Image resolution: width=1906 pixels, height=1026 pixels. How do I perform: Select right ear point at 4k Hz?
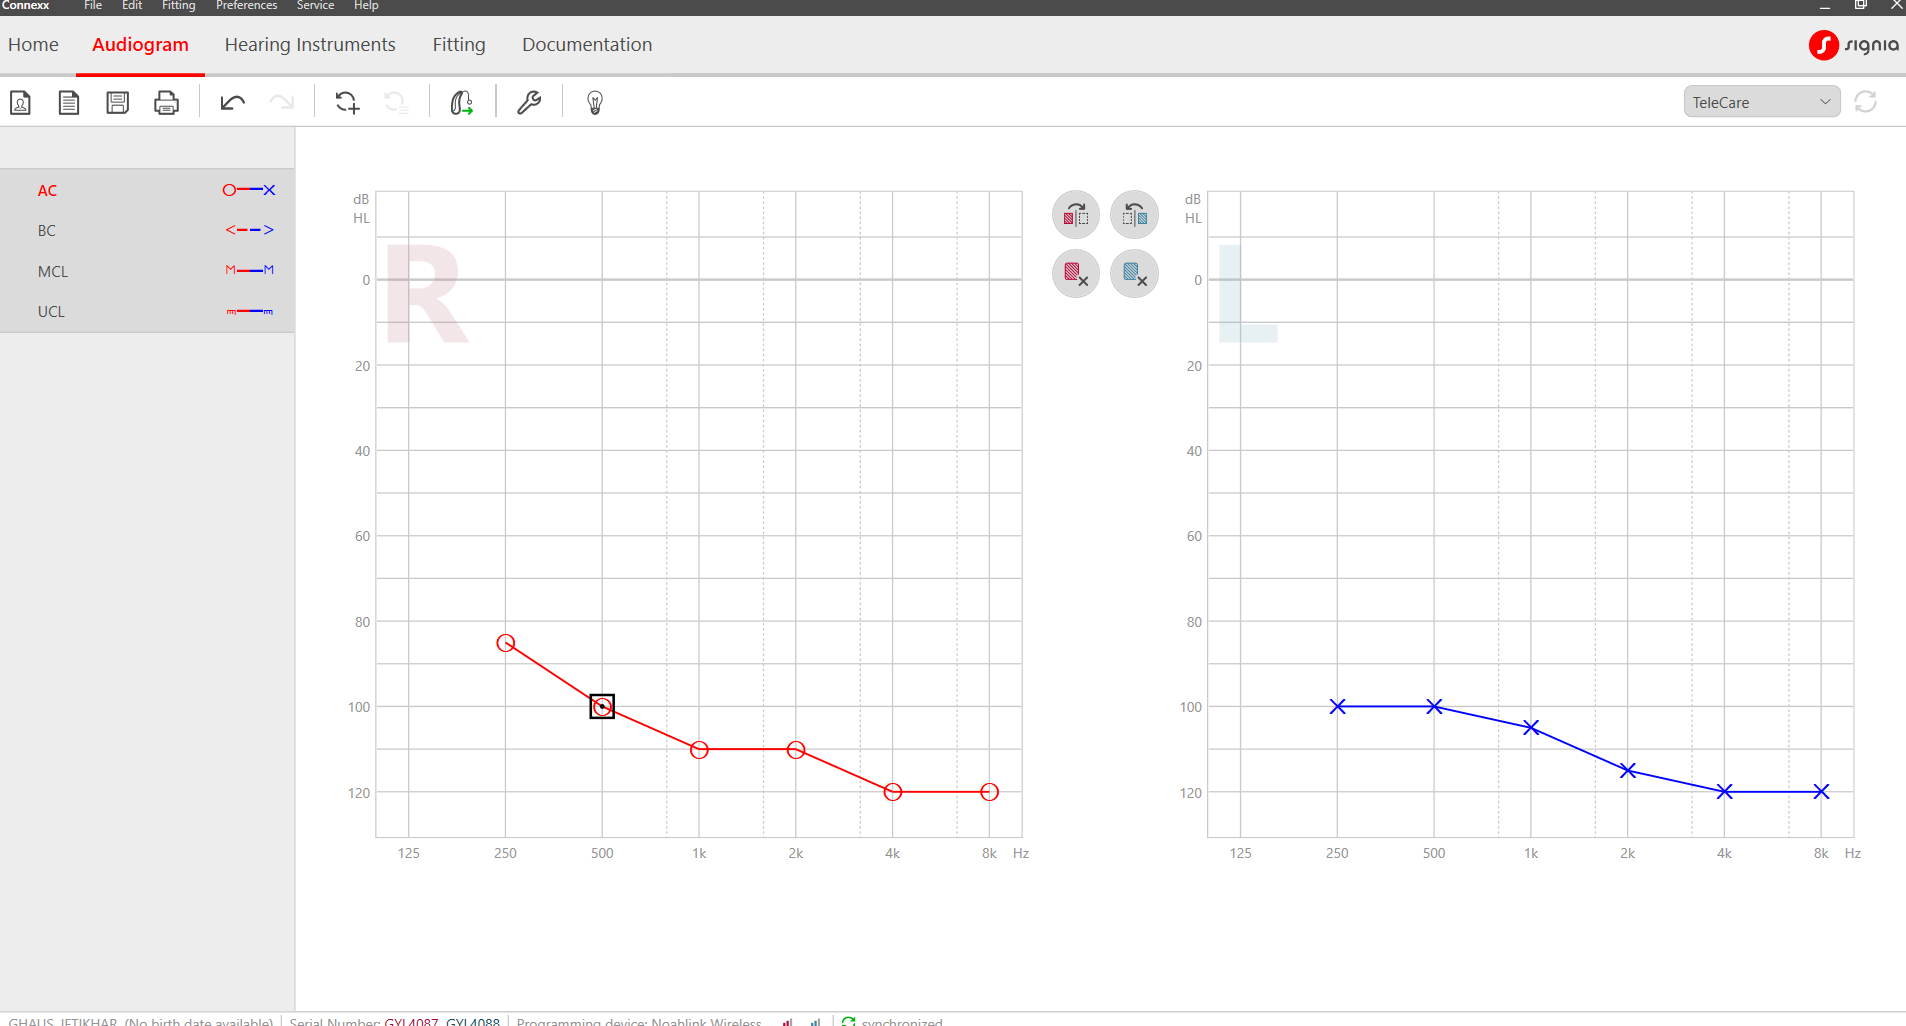[x=893, y=792]
